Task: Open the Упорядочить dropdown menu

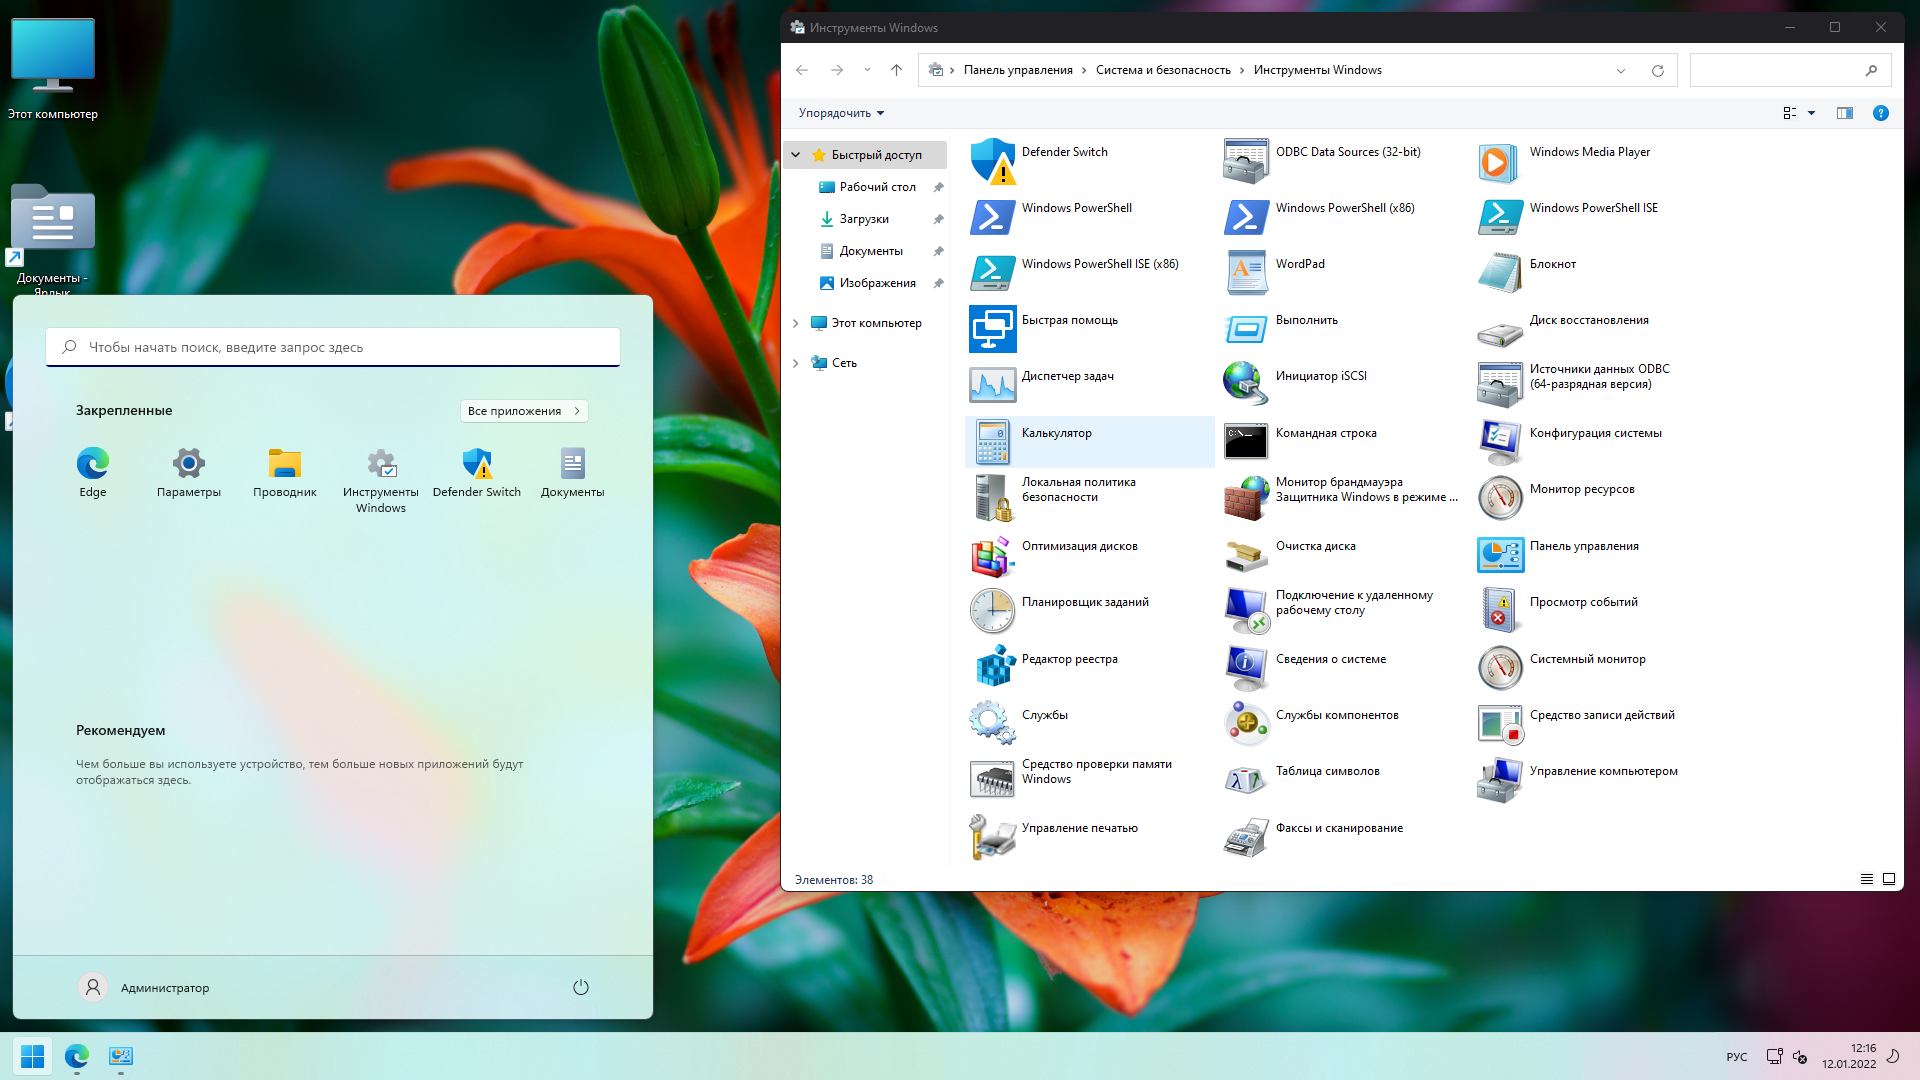Action: point(841,113)
